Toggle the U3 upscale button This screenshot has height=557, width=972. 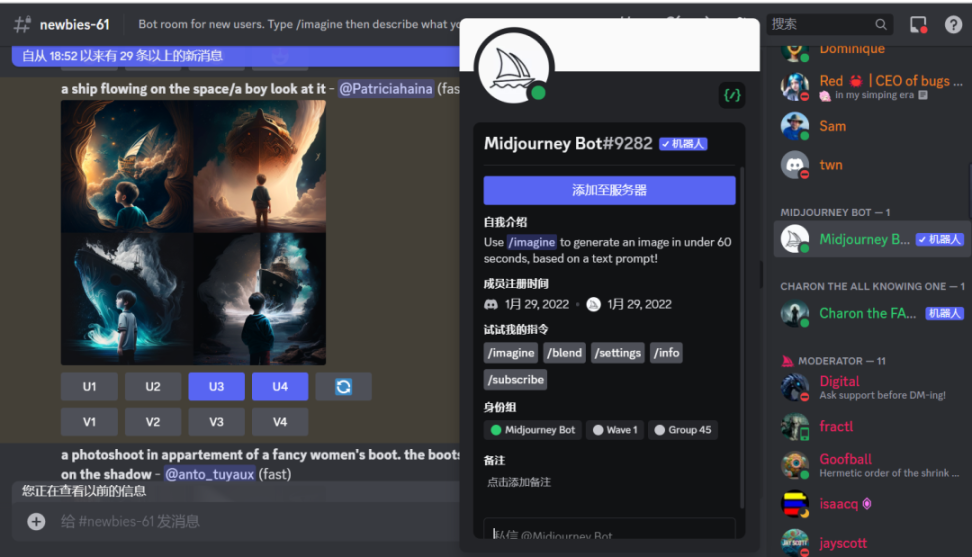click(x=216, y=386)
